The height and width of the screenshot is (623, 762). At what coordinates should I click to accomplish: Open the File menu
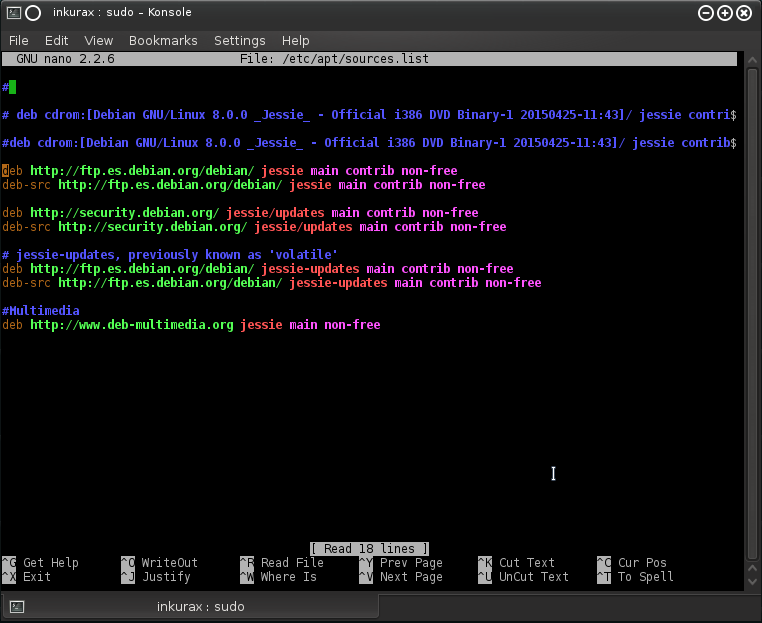coord(19,40)
